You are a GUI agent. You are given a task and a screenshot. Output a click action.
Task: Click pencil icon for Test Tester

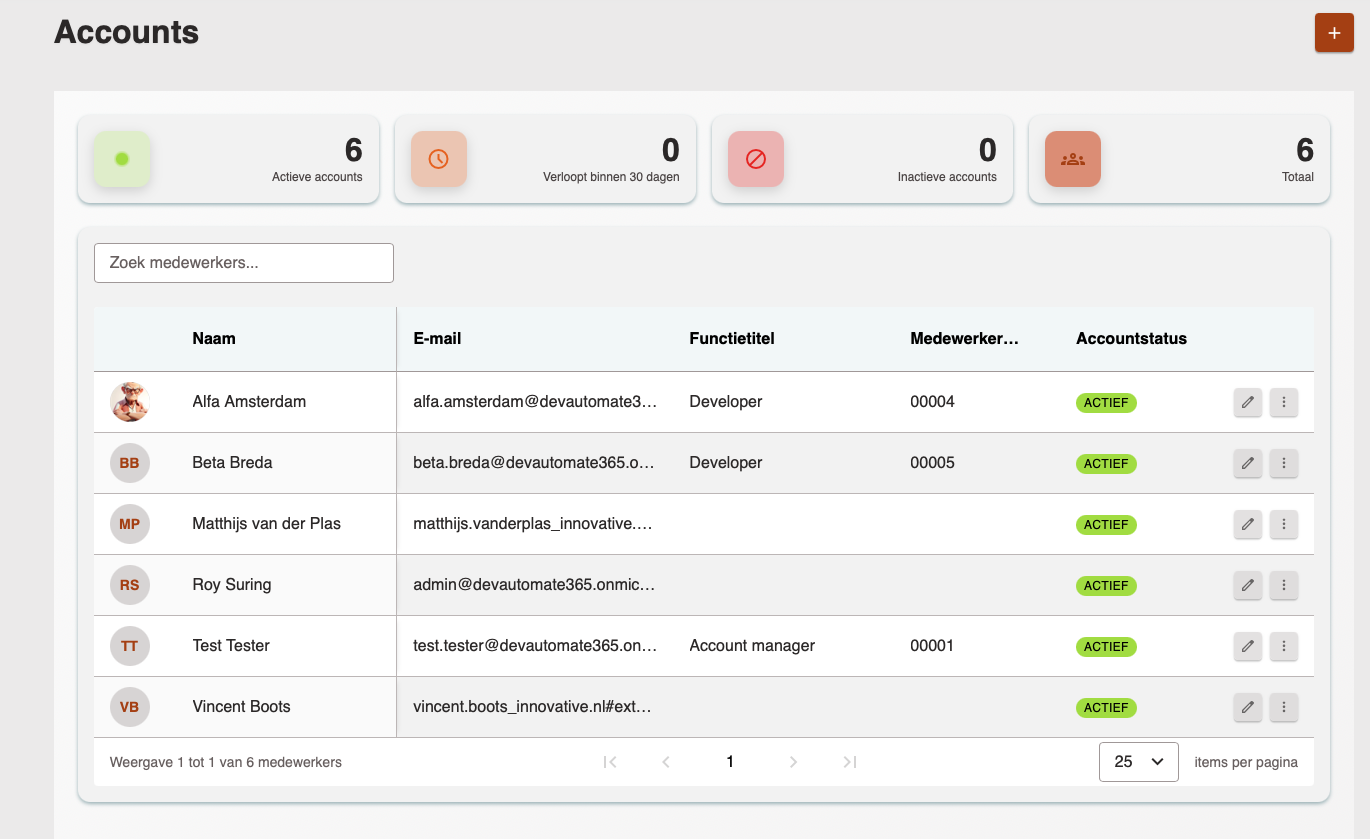point(1247,646)
